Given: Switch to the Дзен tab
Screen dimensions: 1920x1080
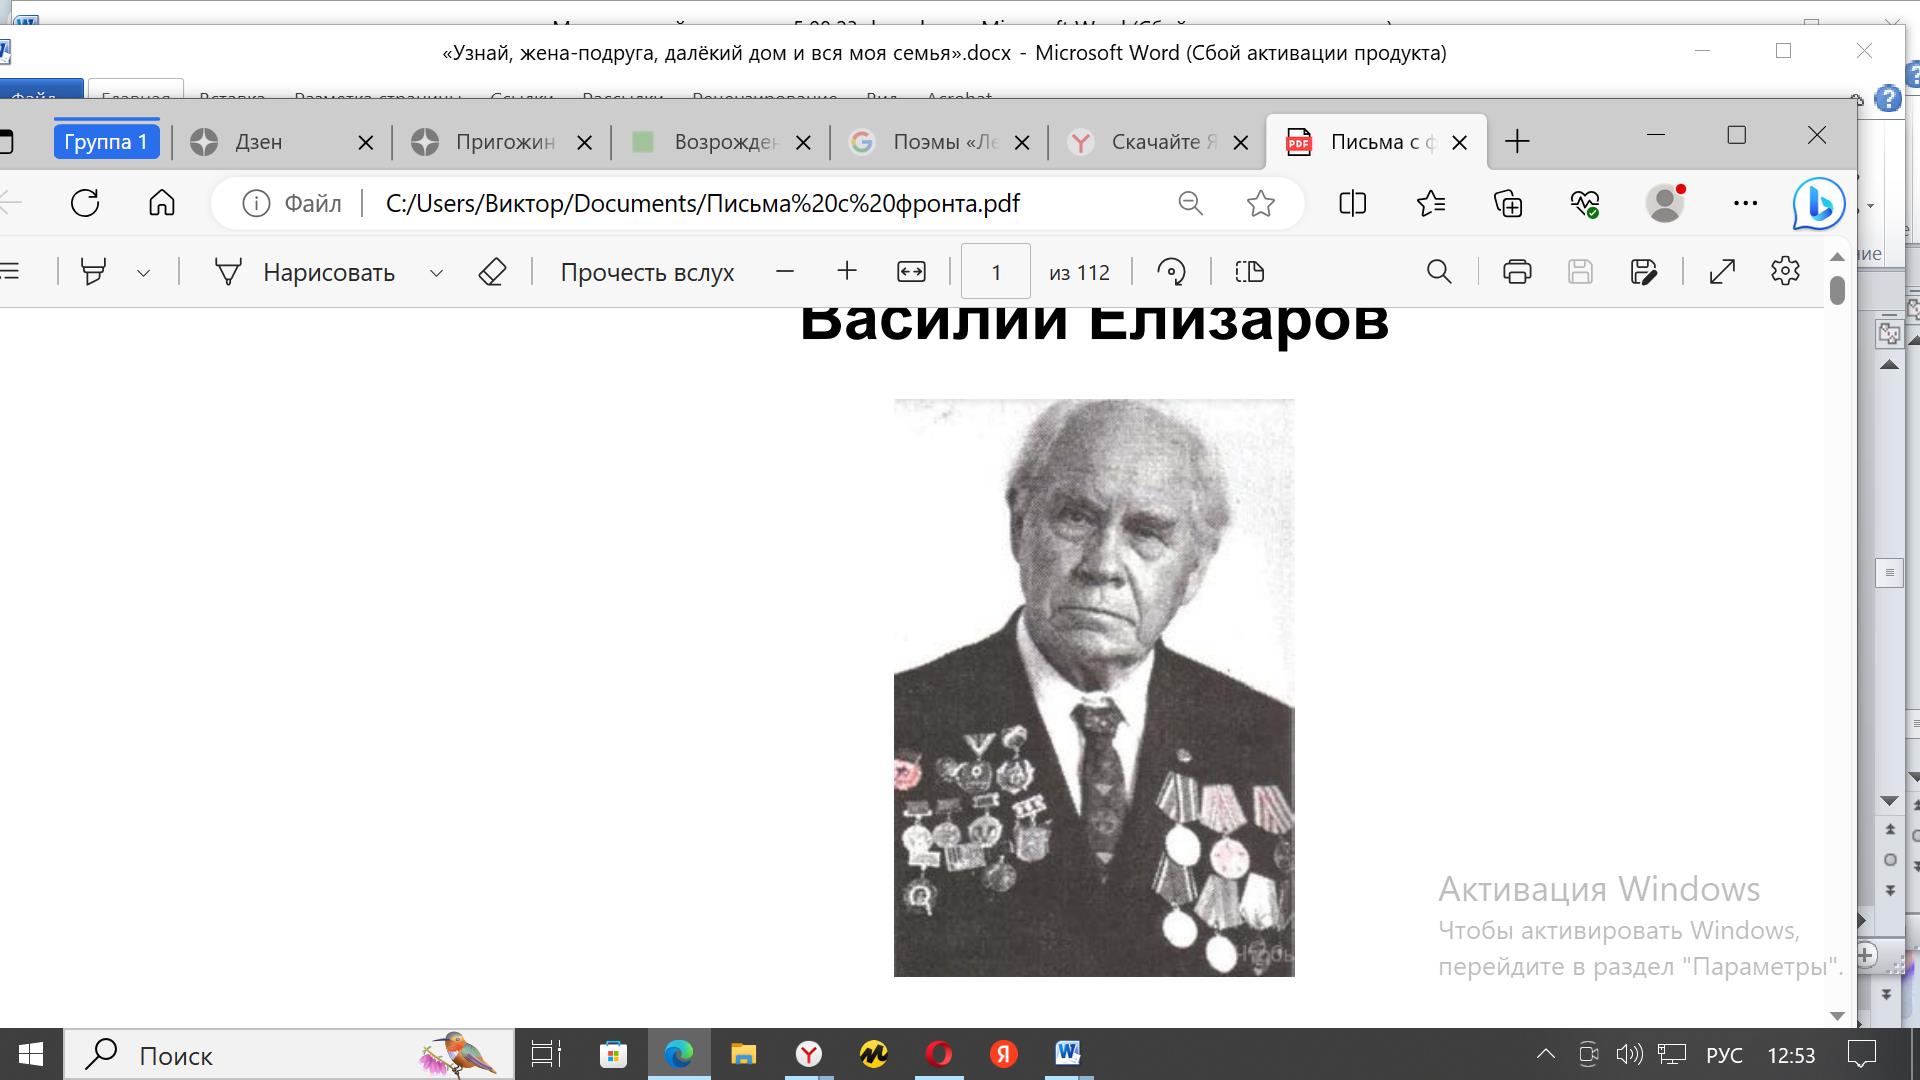Looking at the screenshot, I should point(260,142).
